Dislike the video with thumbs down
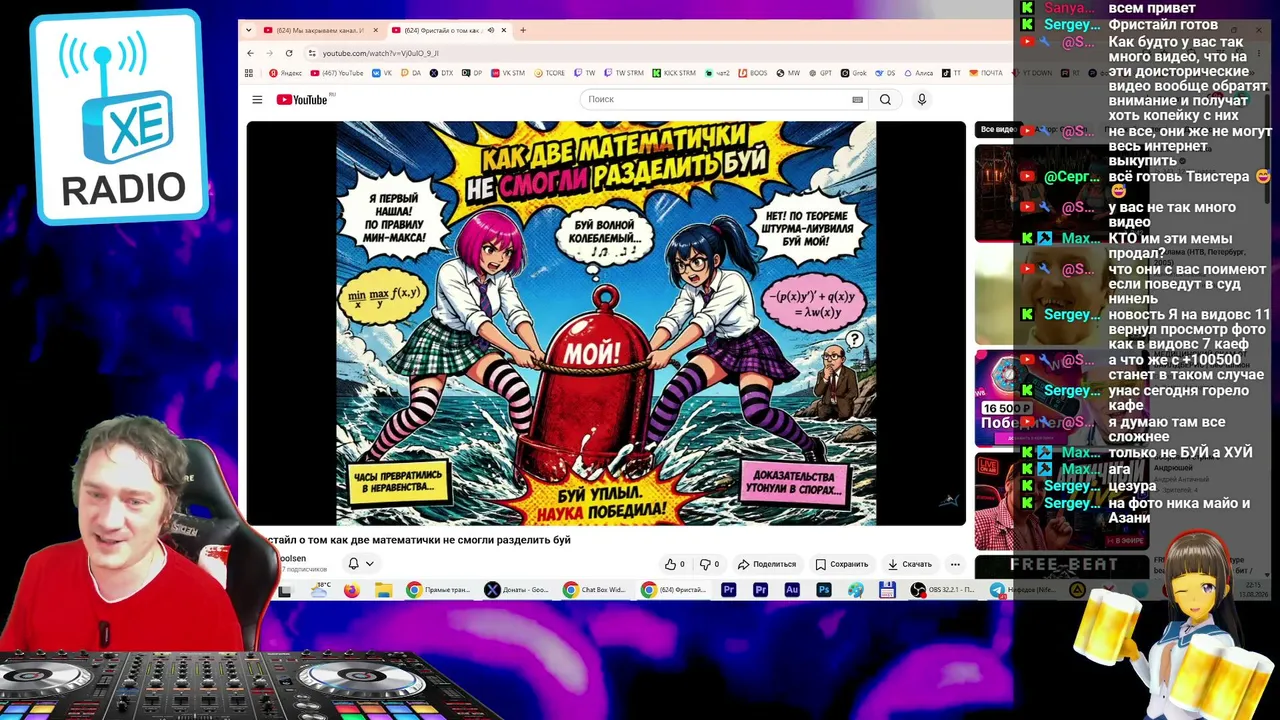The width and height of the screenshot is (1280, 720). pyautogui.click(x=709, y=564)
